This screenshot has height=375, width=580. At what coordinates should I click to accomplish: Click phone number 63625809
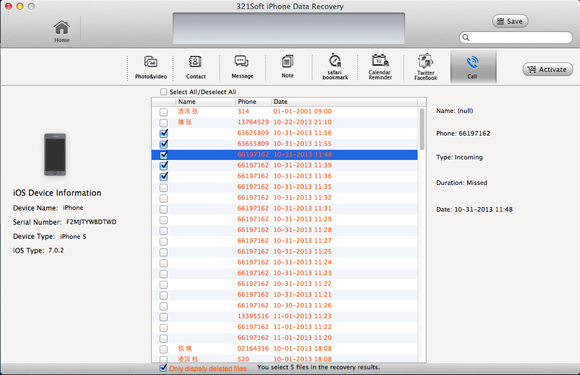pyautogui.click(x=253, y=133)
